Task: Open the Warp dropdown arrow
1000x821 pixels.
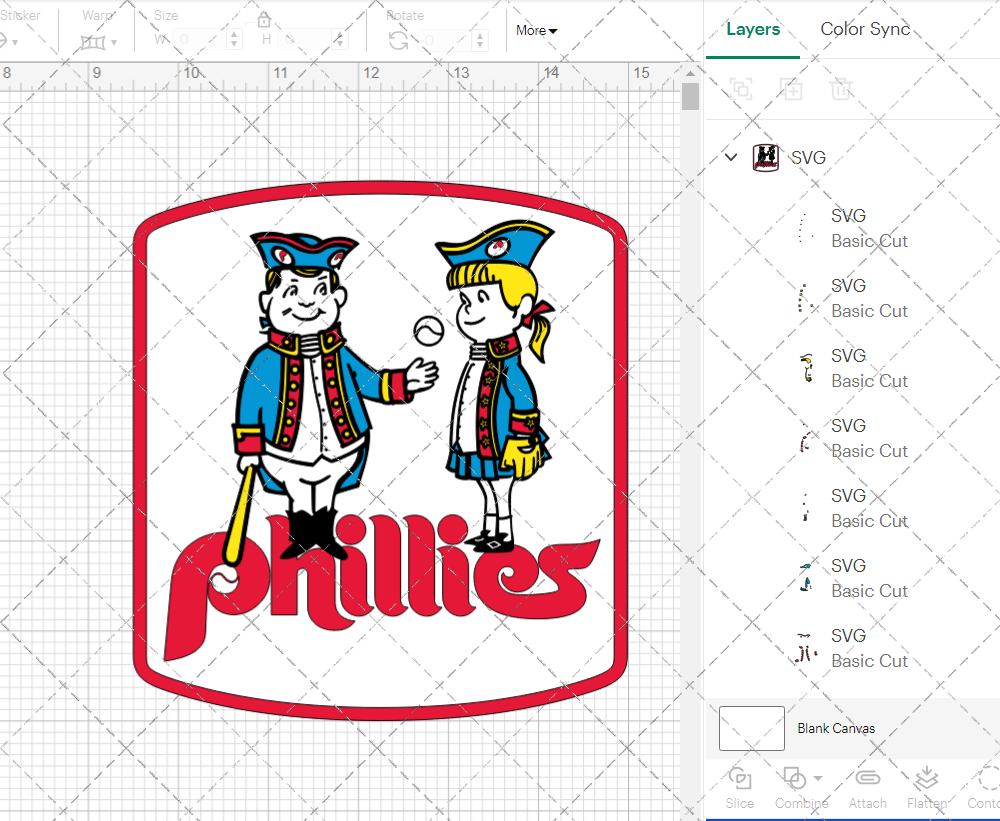Action: click(114, 43)
